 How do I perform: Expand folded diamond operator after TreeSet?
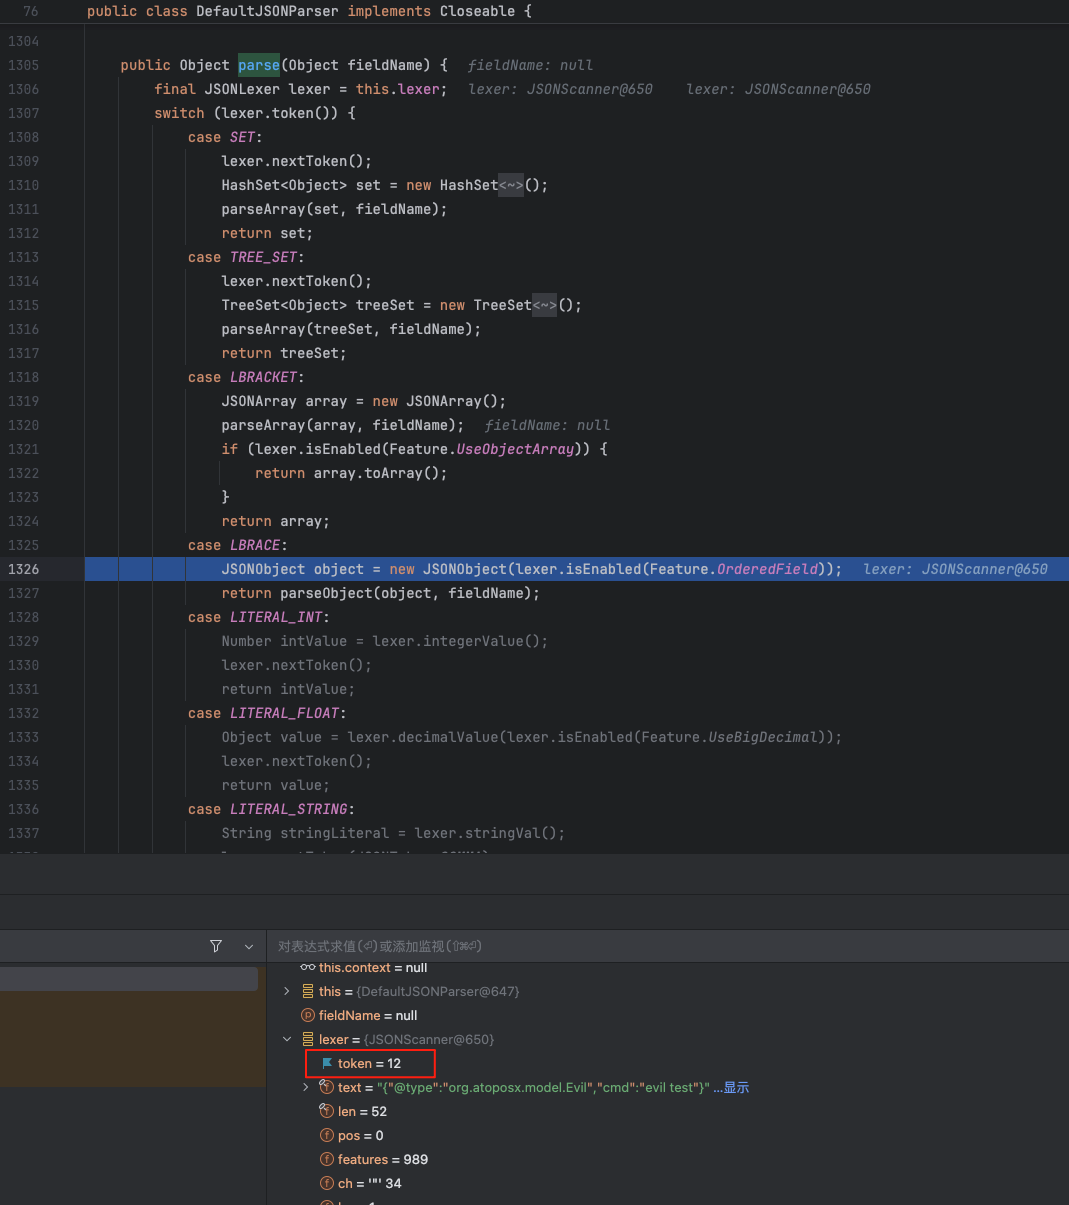click(x=544, y=305)
